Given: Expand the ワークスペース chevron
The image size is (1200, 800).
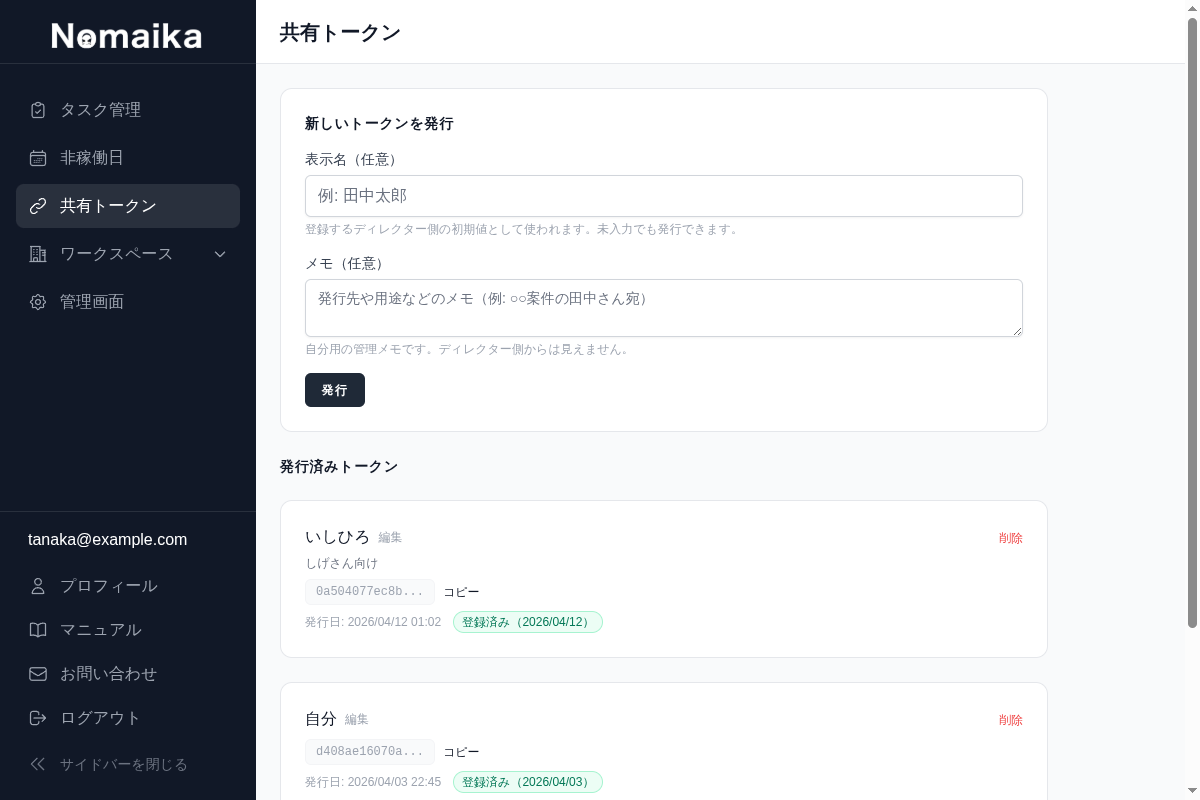Looking at the screenshot, I should (x=220, y=254).
